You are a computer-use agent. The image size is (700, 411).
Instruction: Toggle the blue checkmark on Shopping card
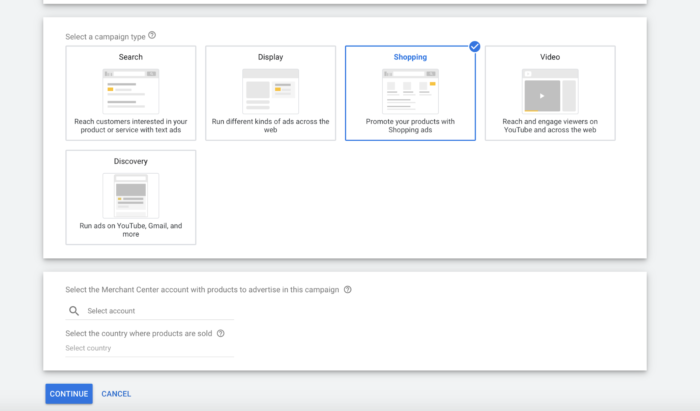(x=474, y=46)
